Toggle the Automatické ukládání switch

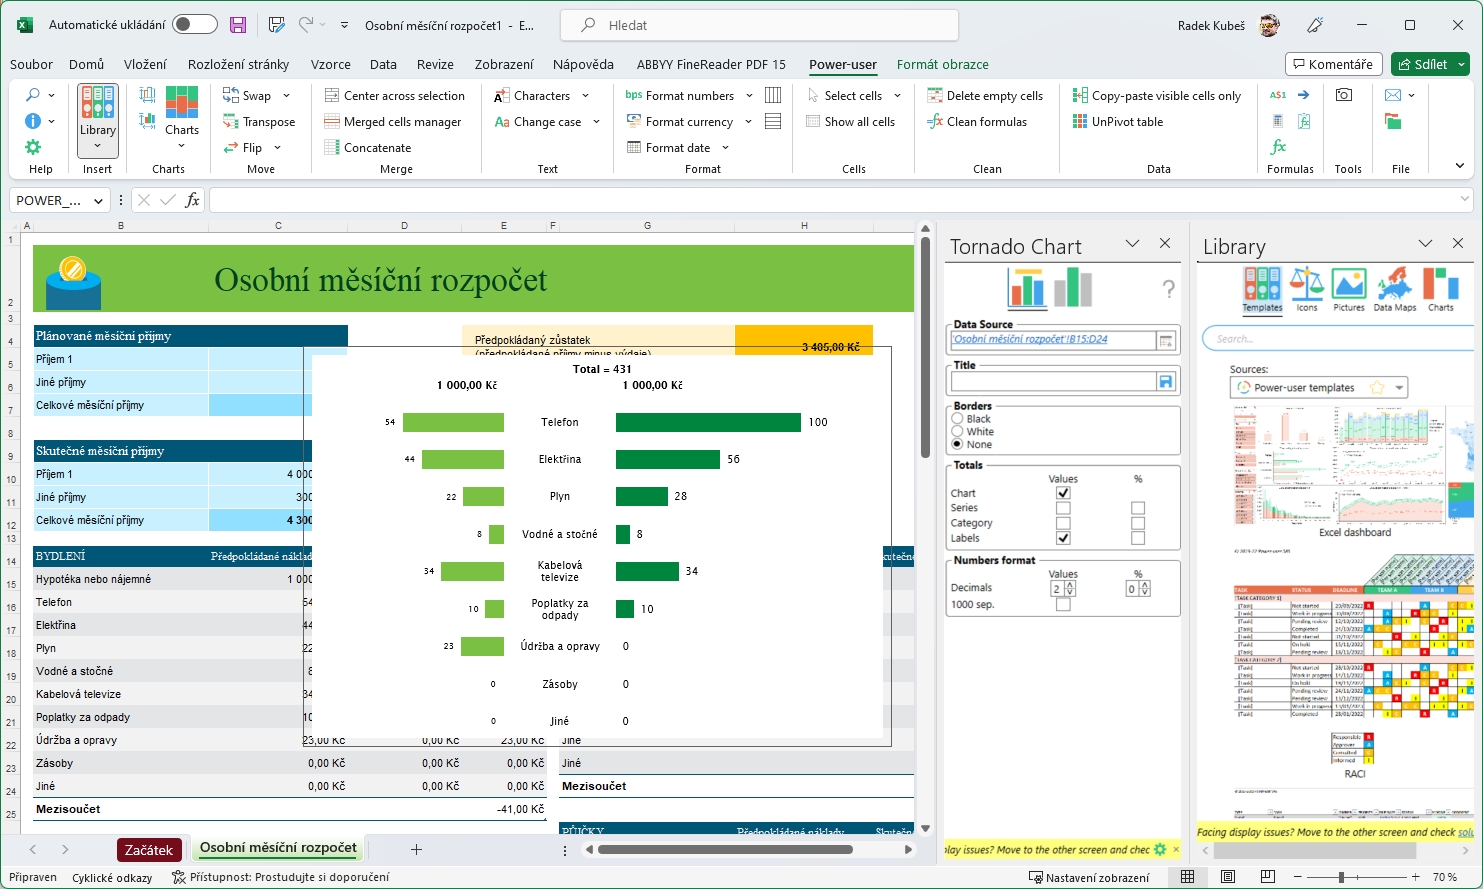point(194,25)
